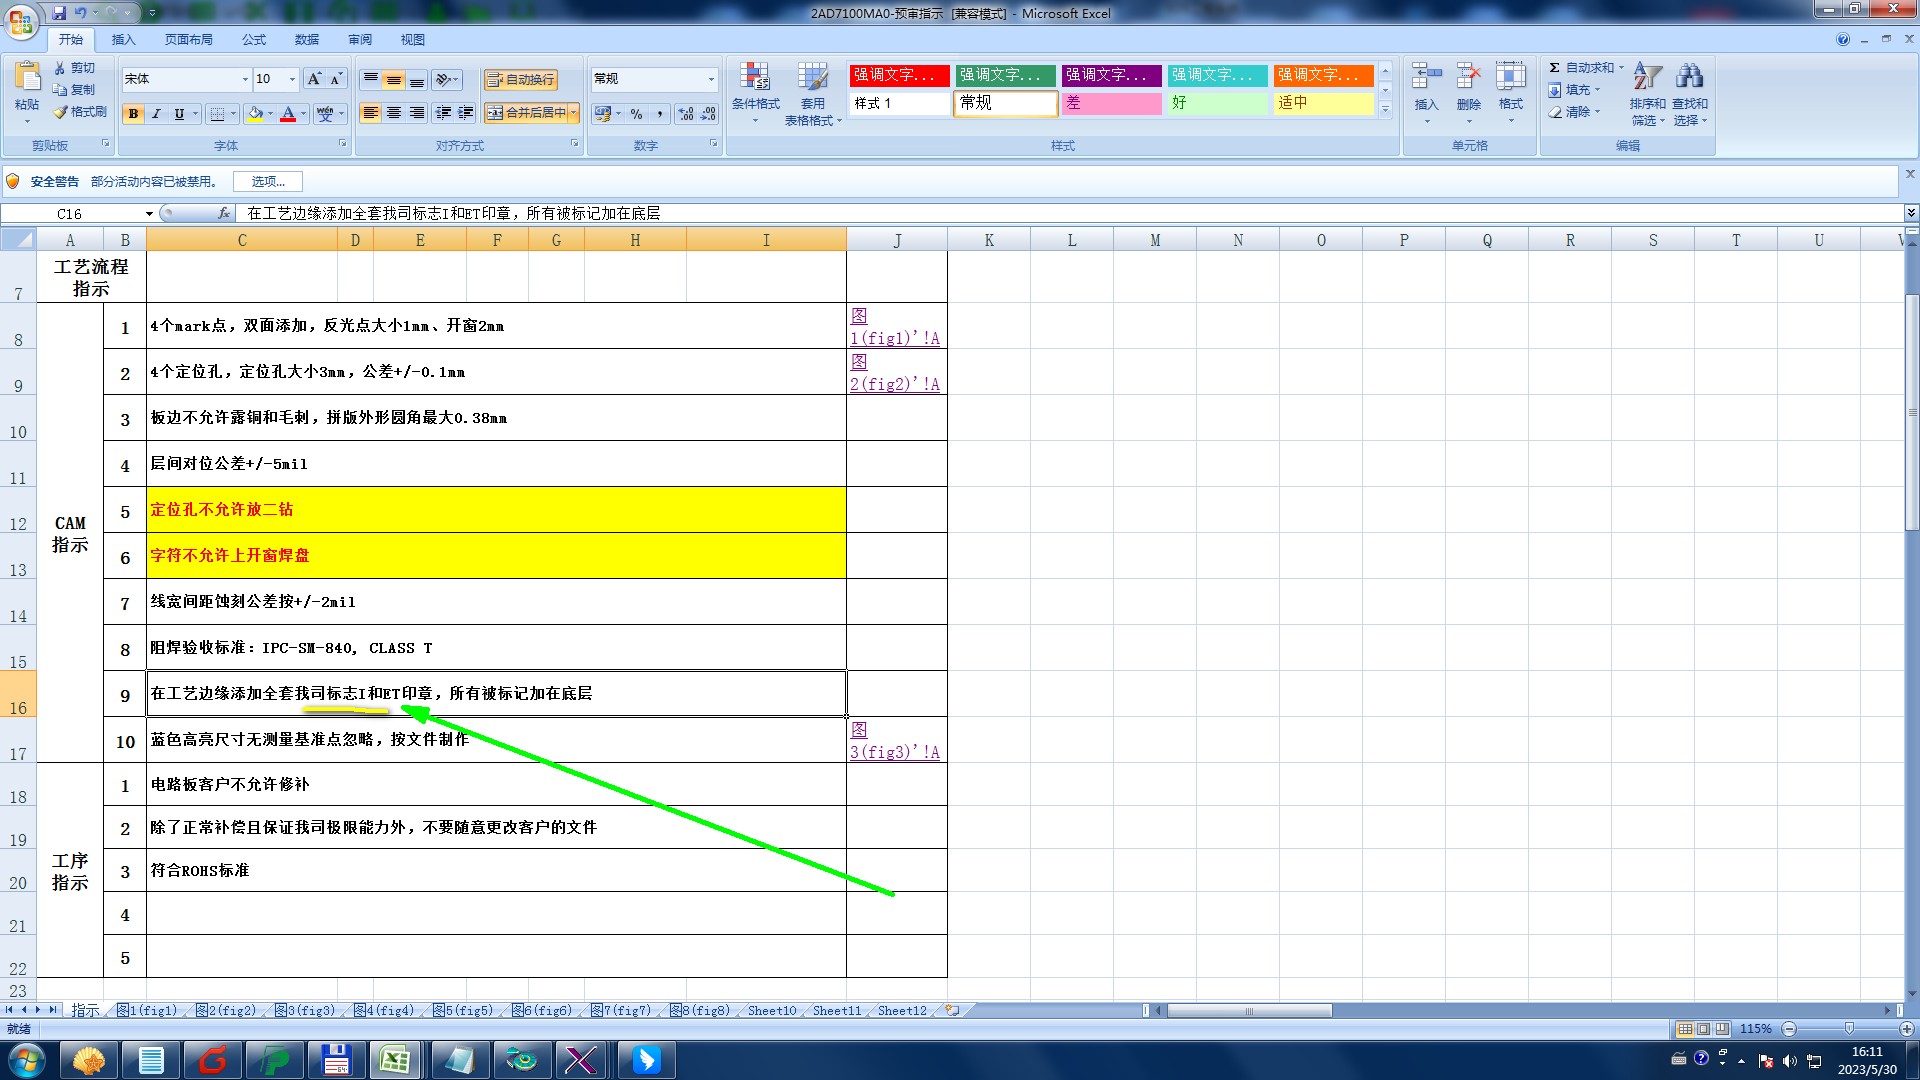Toggle bold formatting
This screenshot has height=1080, width=1920.
[133, 114]
